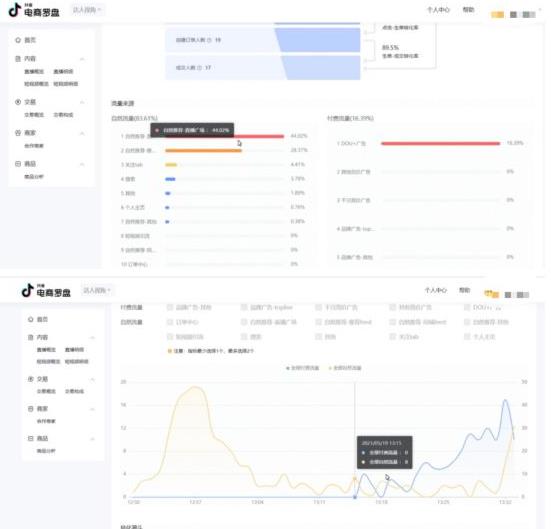The height and width of the screenshot is (529, 551).
Task: Click 交易 transaction icon in upper sidebar
Action: (x=18, y=102)
